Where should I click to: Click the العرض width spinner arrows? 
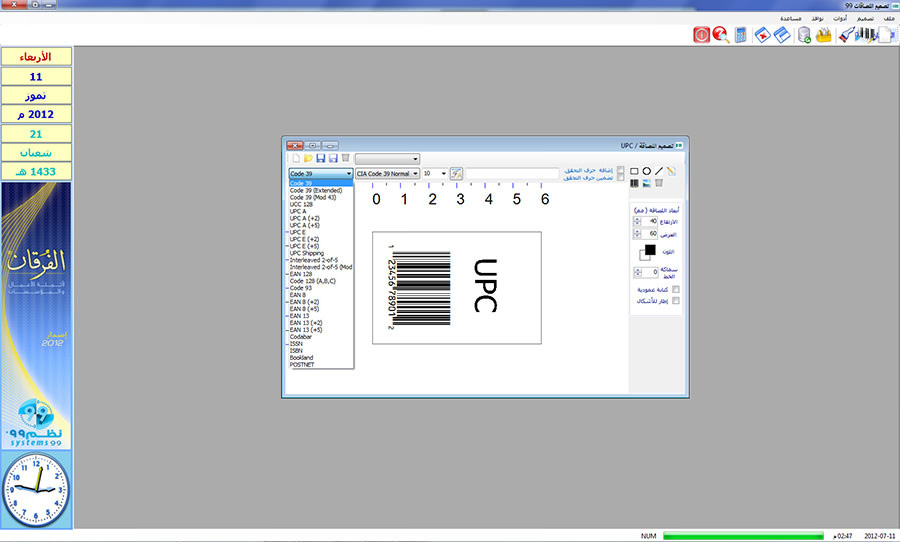tap(637, 234)
